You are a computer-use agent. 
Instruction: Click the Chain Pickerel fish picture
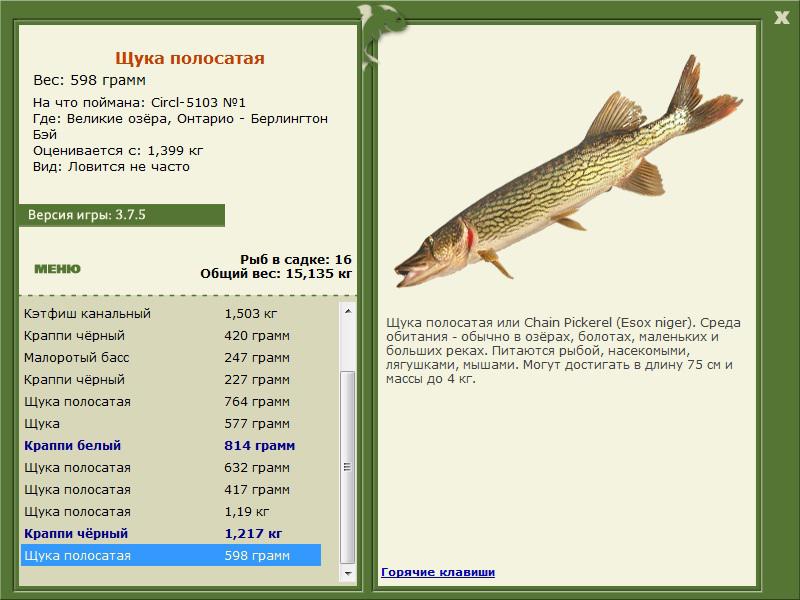pyautogui.click(x=568, y=171)
